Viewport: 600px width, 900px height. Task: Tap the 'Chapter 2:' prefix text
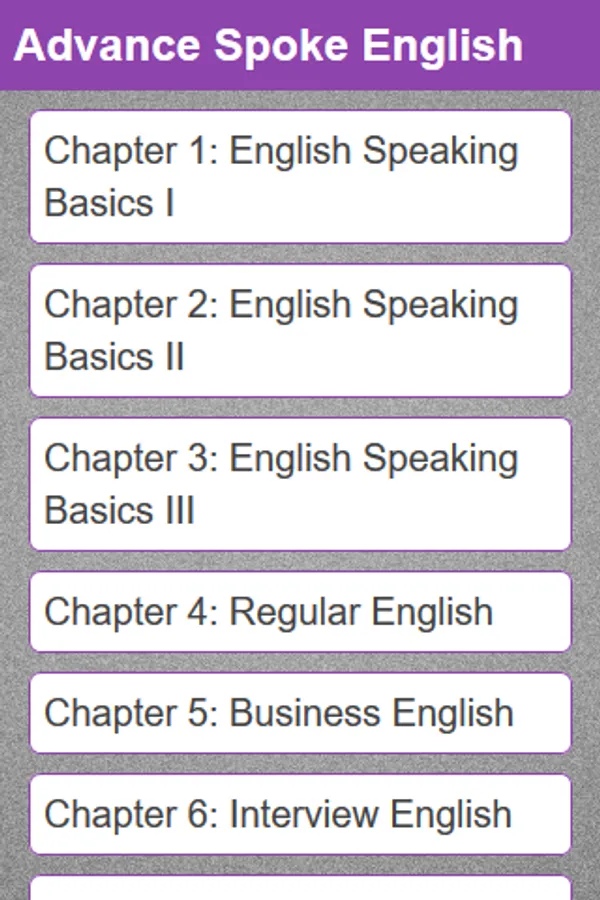coord(131,305)
